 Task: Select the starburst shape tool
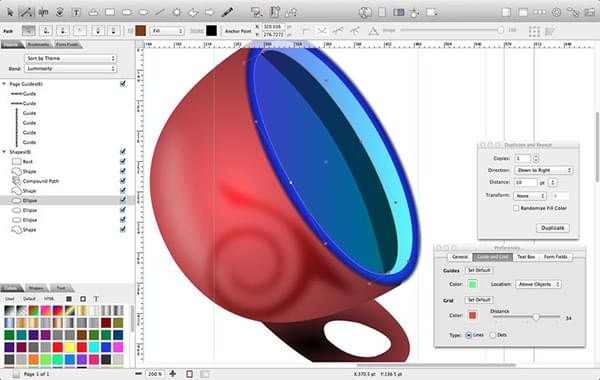tap(176, 12)
